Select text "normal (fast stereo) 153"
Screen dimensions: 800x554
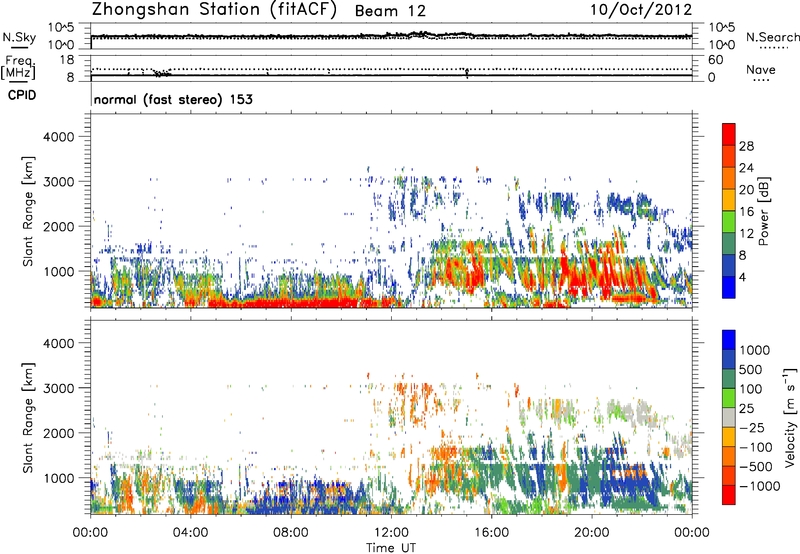point(173,99)
